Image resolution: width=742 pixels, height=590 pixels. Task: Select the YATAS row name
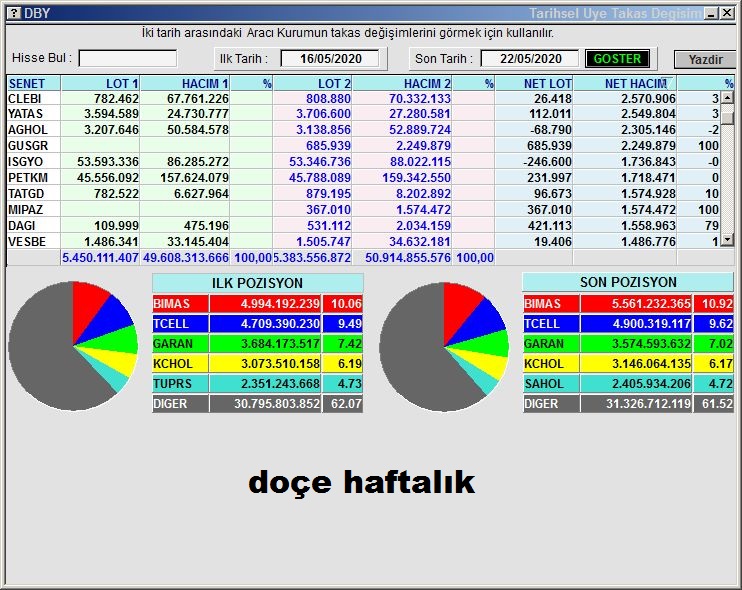tap(26, 114)
